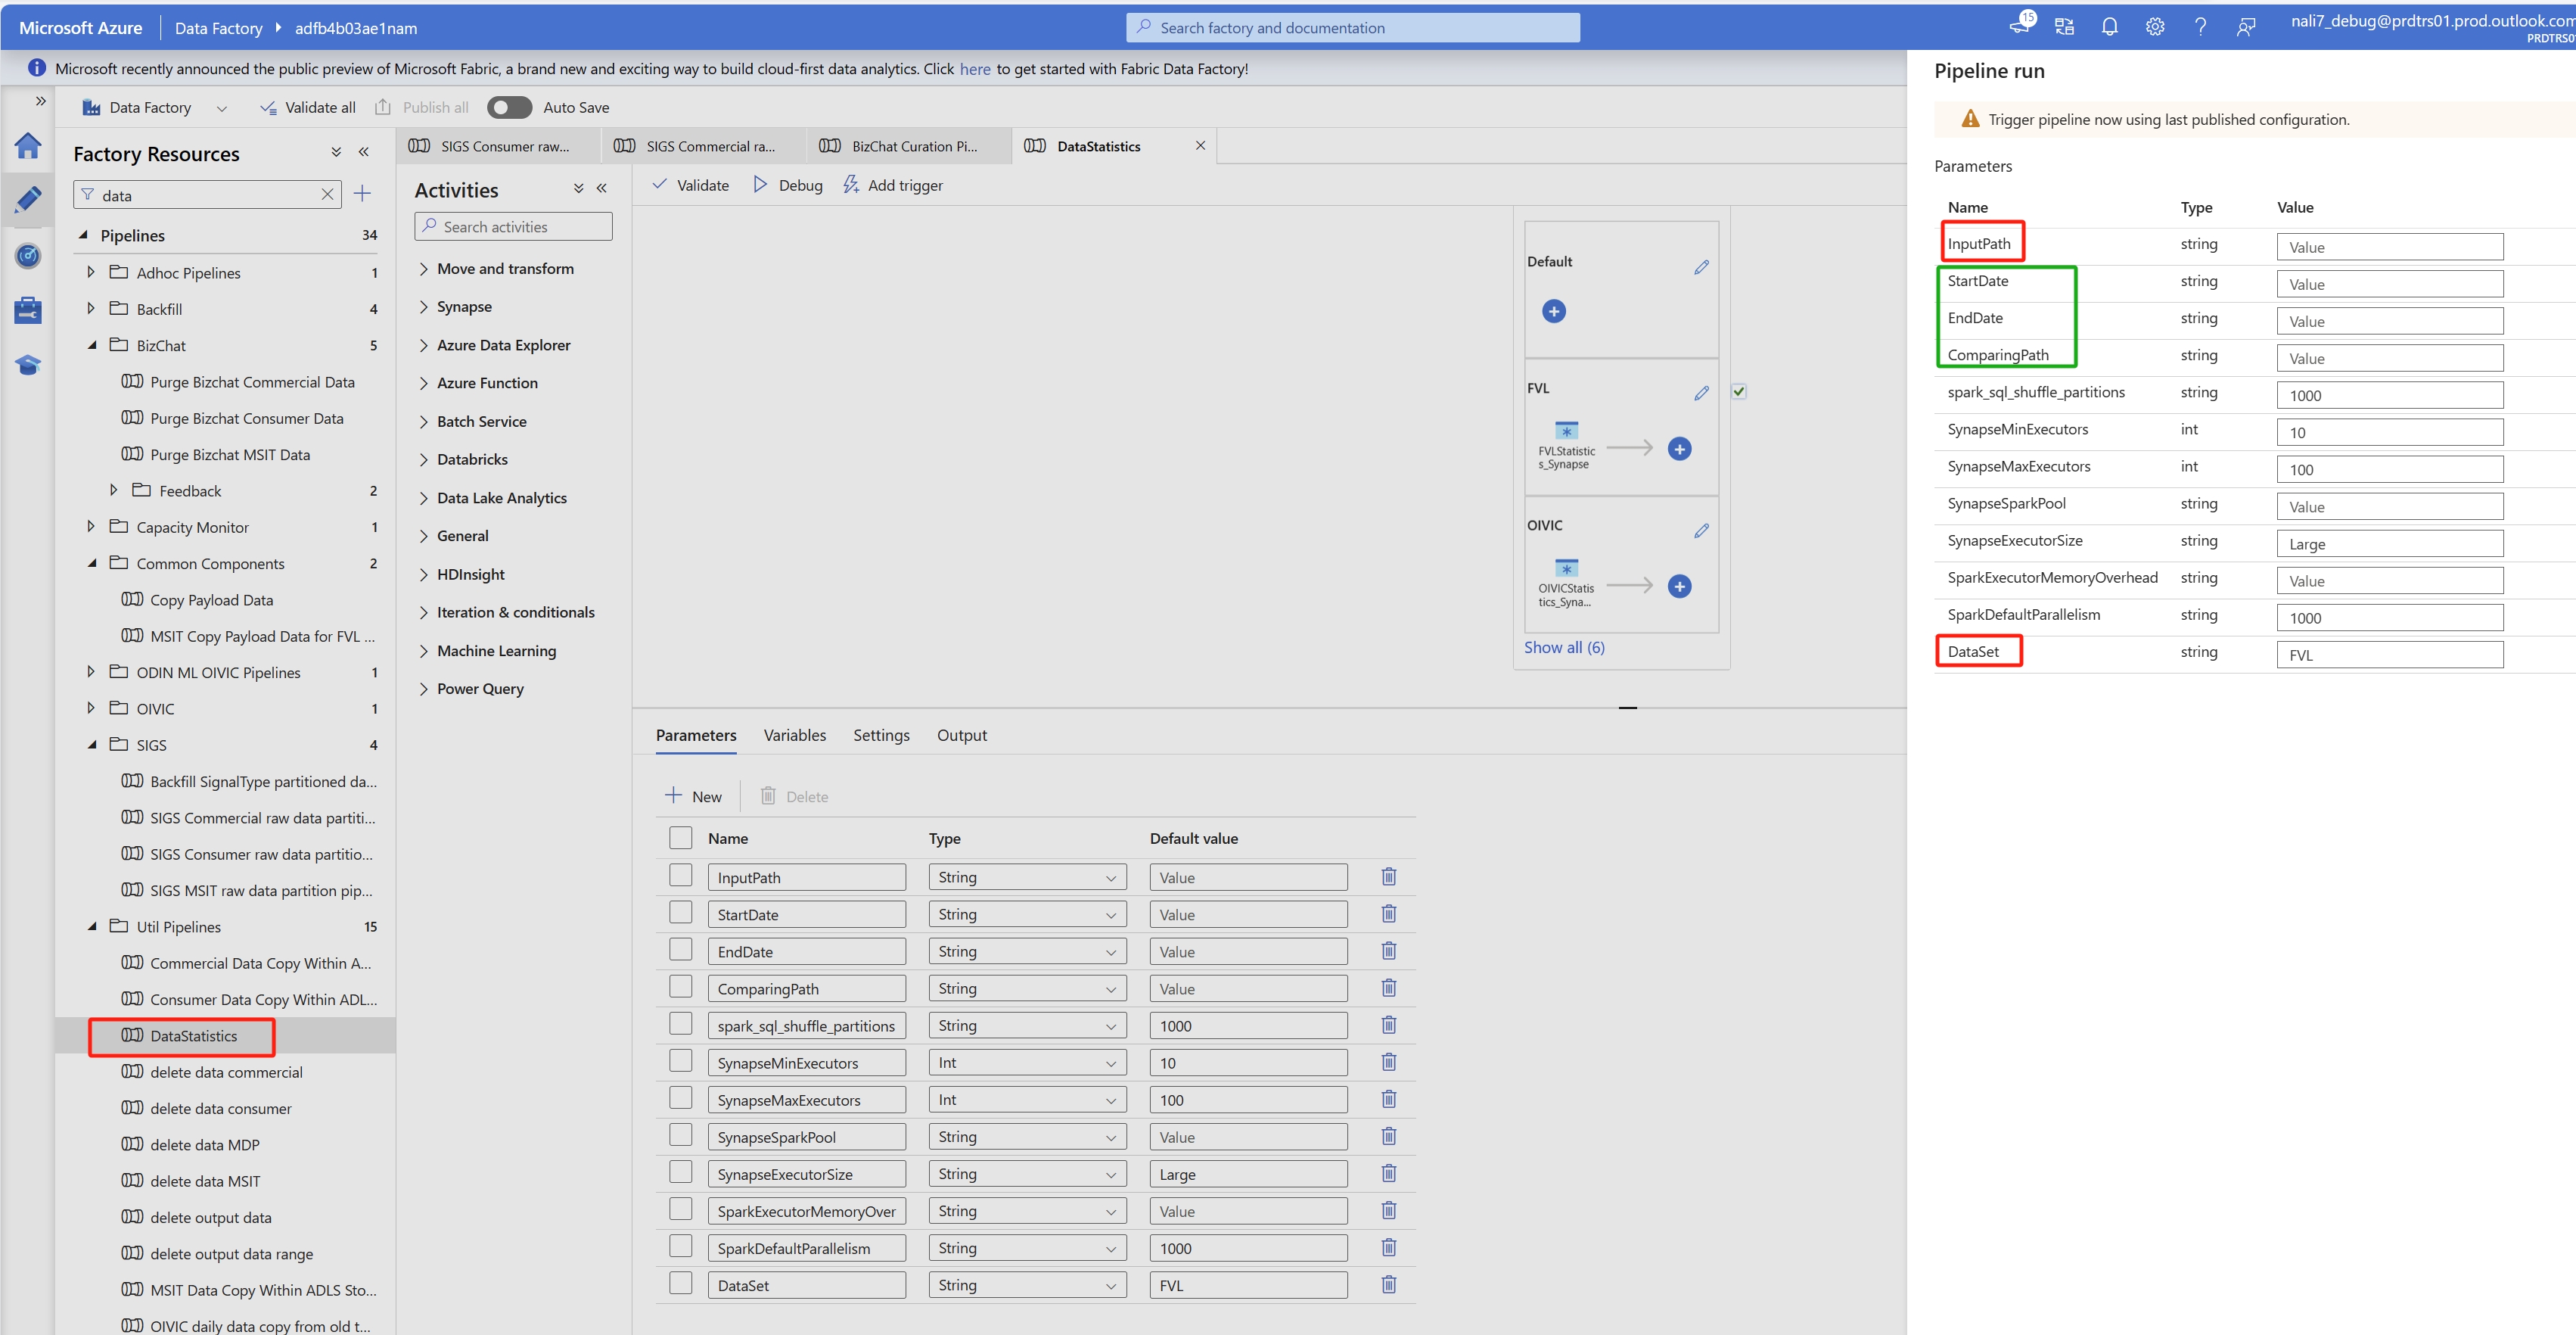Edit the Default case with pencil icon
The height and width of the screenshot is (1335, 2576).
tap(1701, 267)
